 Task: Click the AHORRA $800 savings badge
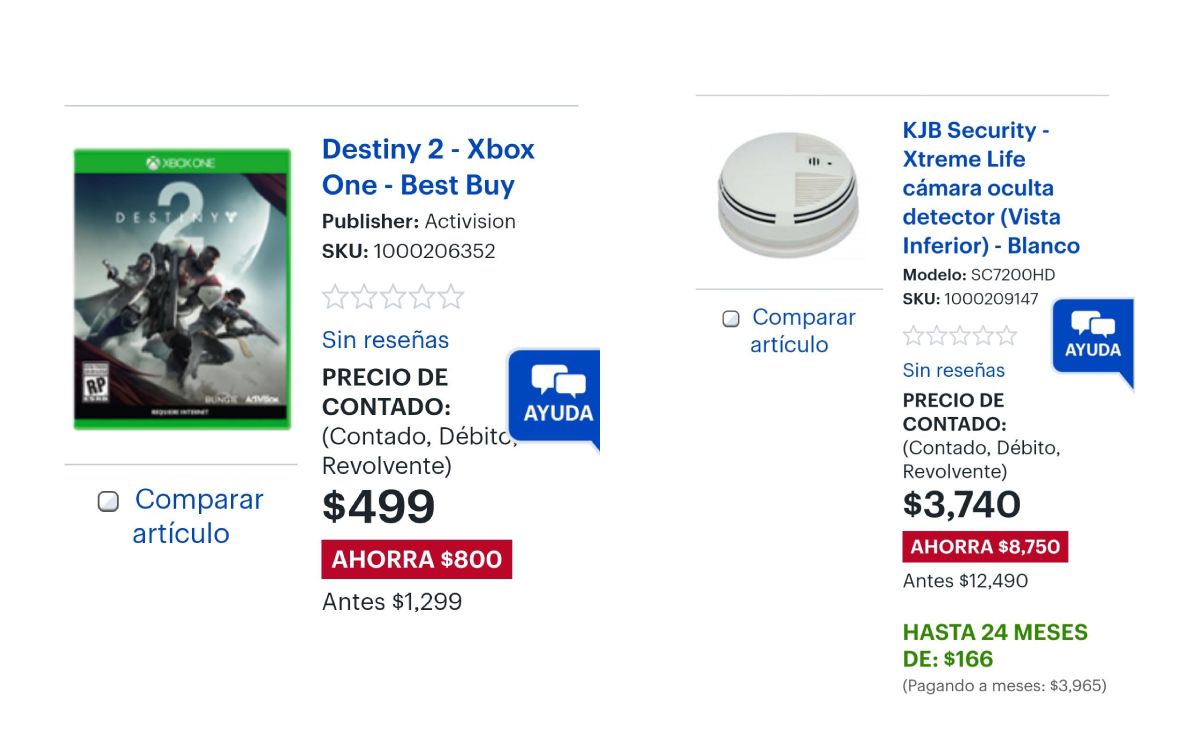tap(416, 559)
